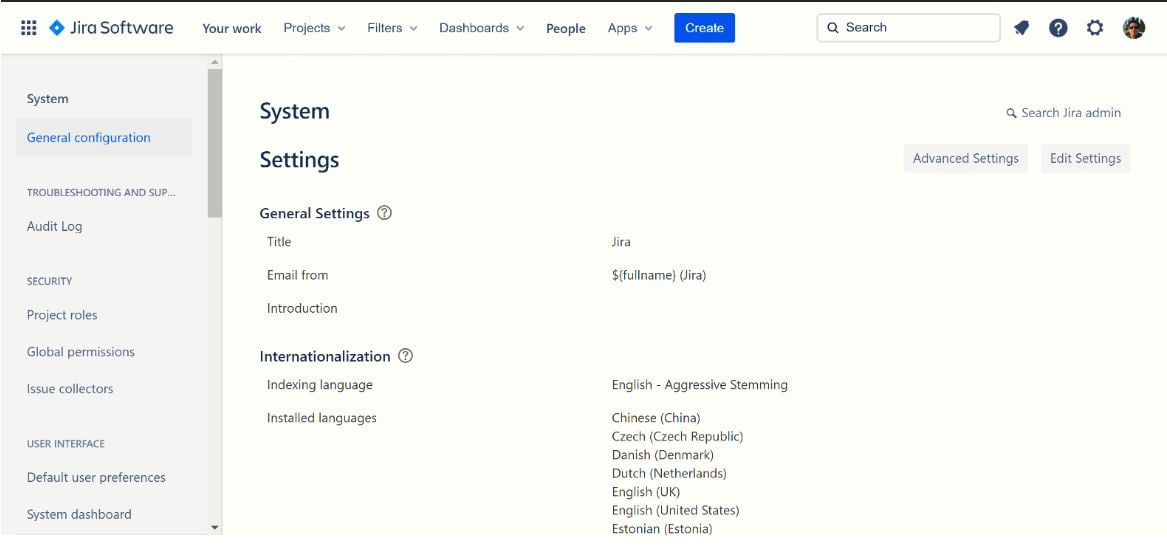Focus the top Search field
The height and width of the screenshot is (552, 1167).
(x=908, y=28)
